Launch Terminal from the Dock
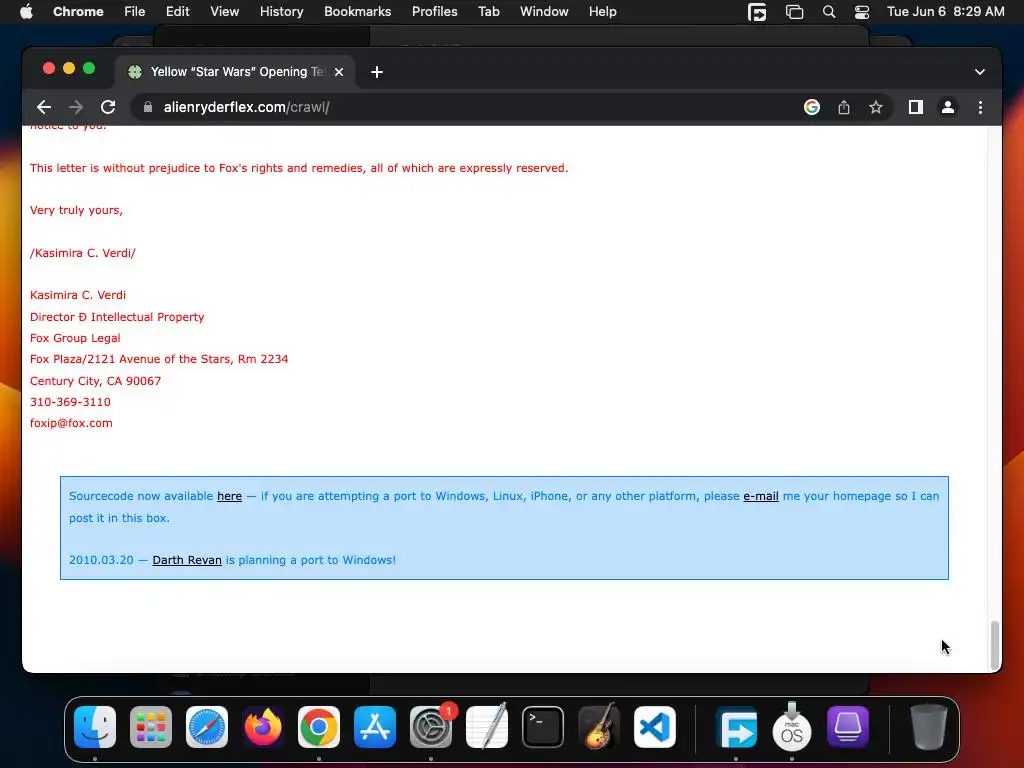 tap(543, 727)
